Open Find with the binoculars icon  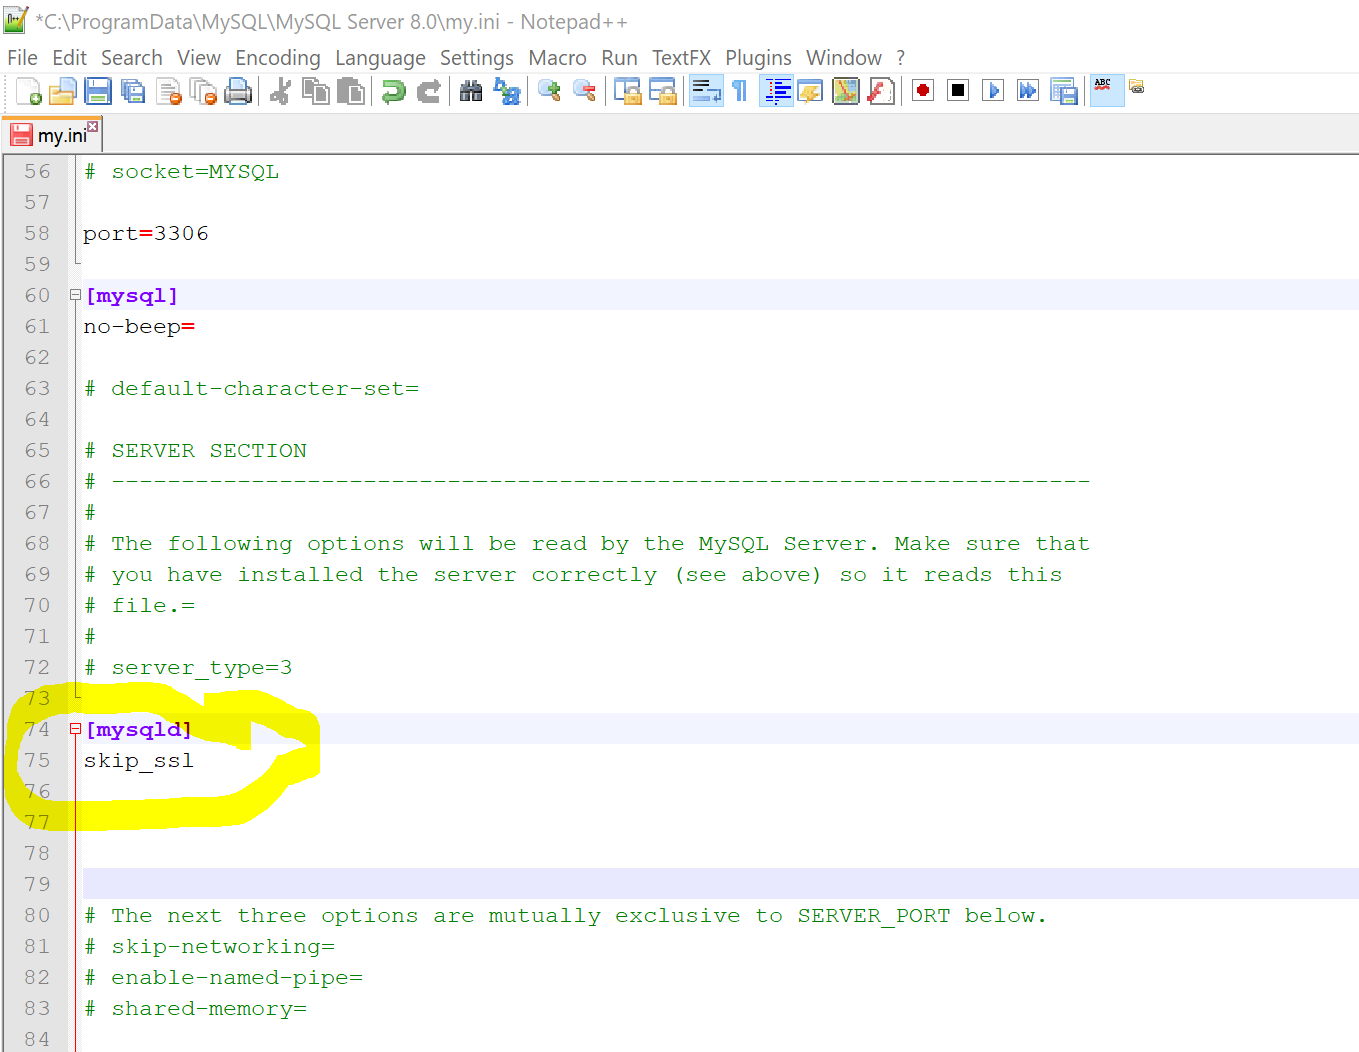point(471,92)
